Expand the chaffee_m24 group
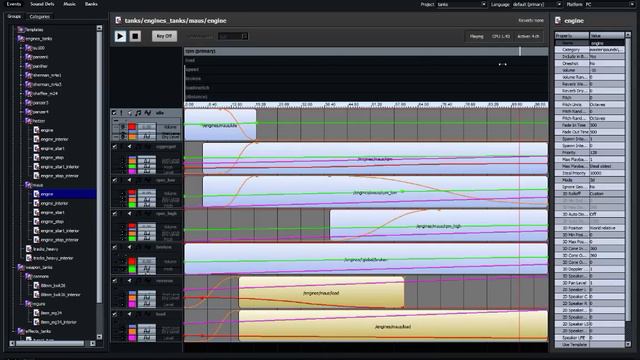Image resolution: width=640 pixels, height=360 pixels. coord(21,93)
